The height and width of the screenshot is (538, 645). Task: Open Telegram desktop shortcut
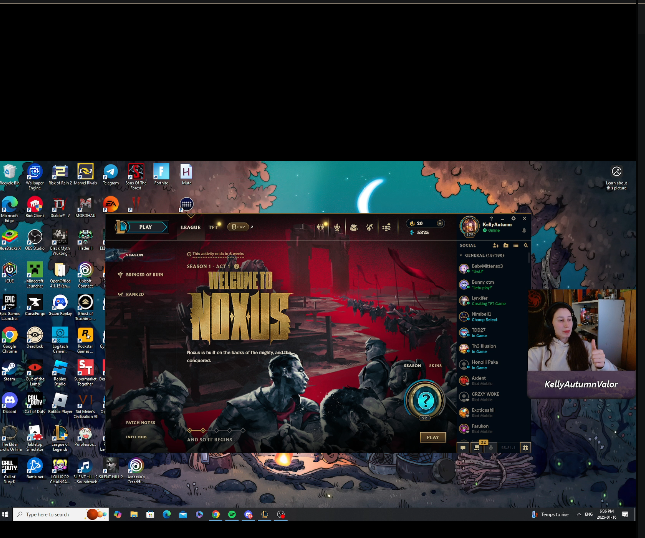[110, 174]
